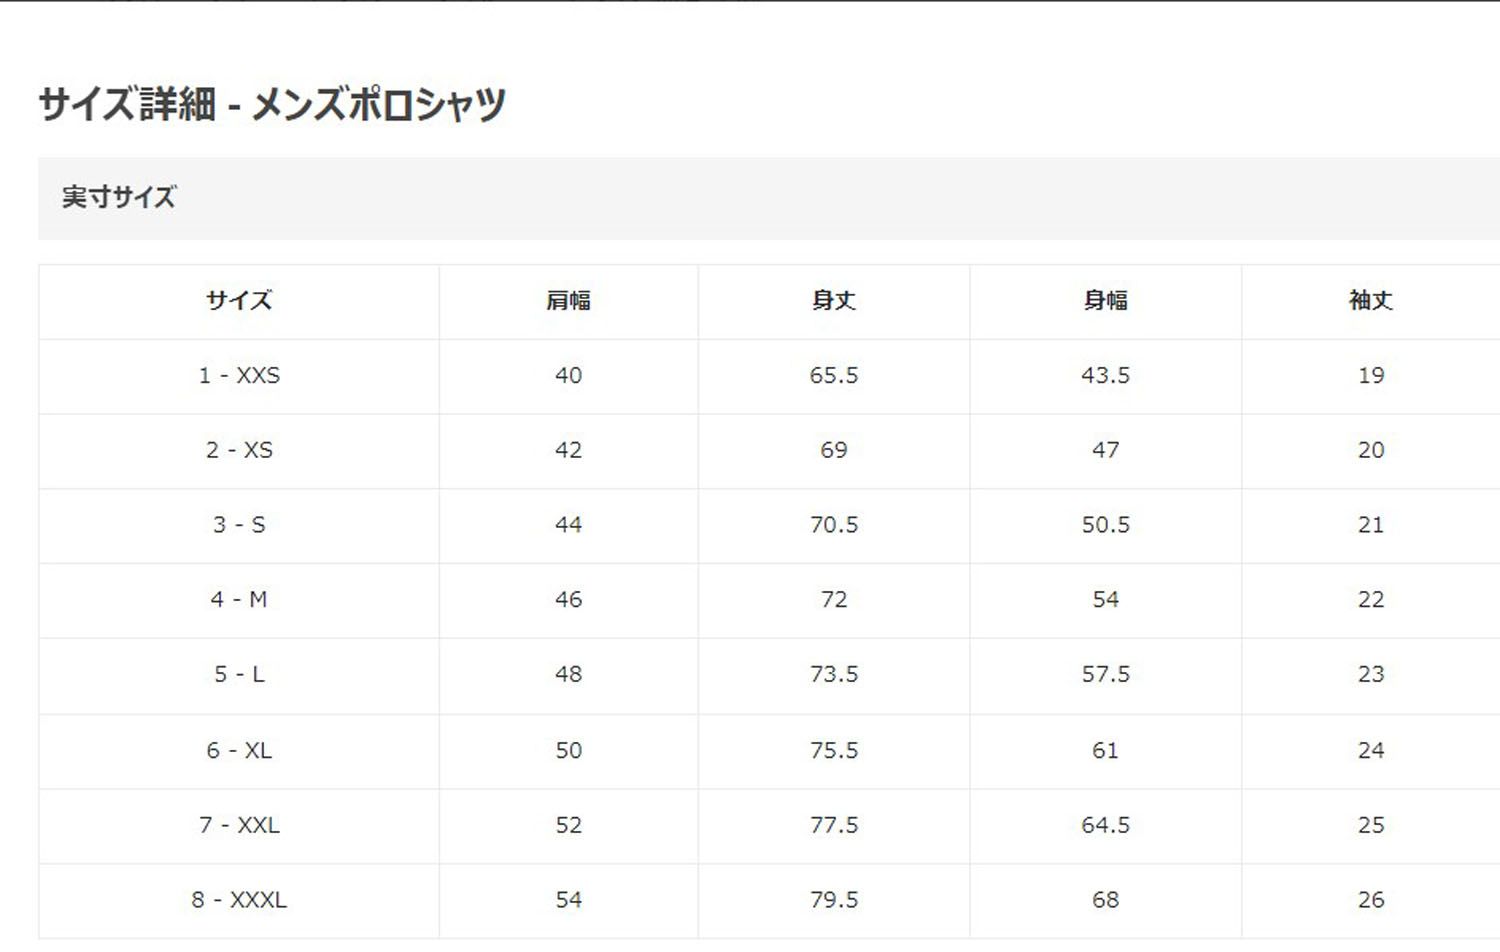1500x952 pixels.
Task: Click the 袖丈 column header
Action: pyautogui.click(x=1371, y=301)
